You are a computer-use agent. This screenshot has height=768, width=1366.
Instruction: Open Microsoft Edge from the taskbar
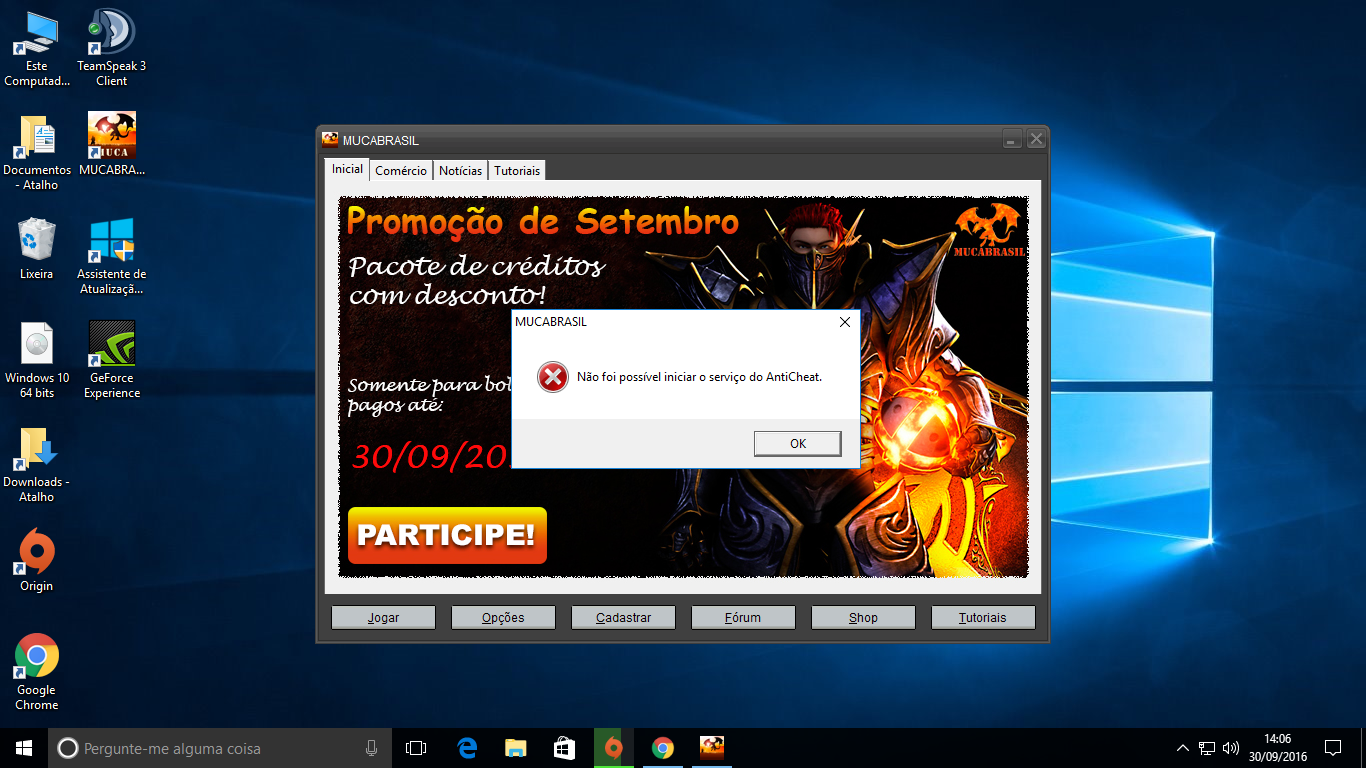click(467, 748)
